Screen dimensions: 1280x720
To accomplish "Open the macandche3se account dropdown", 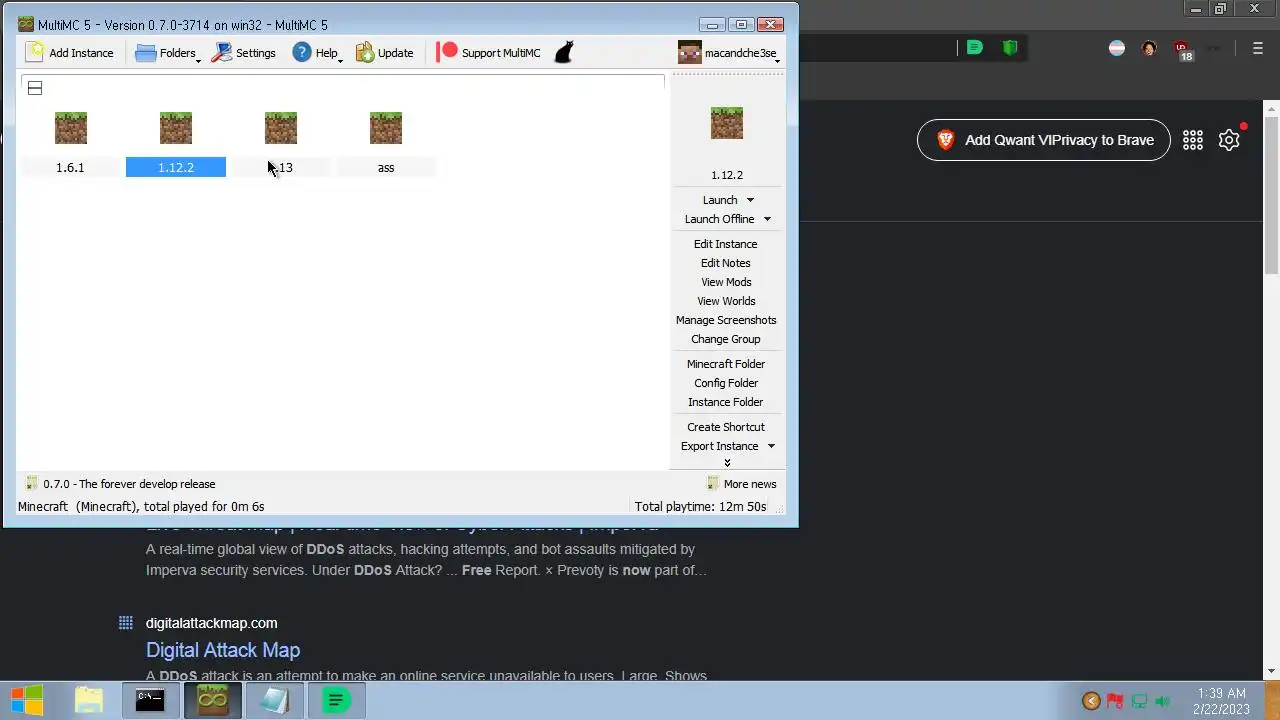I will pyautogui.click(x=729, y=53).
